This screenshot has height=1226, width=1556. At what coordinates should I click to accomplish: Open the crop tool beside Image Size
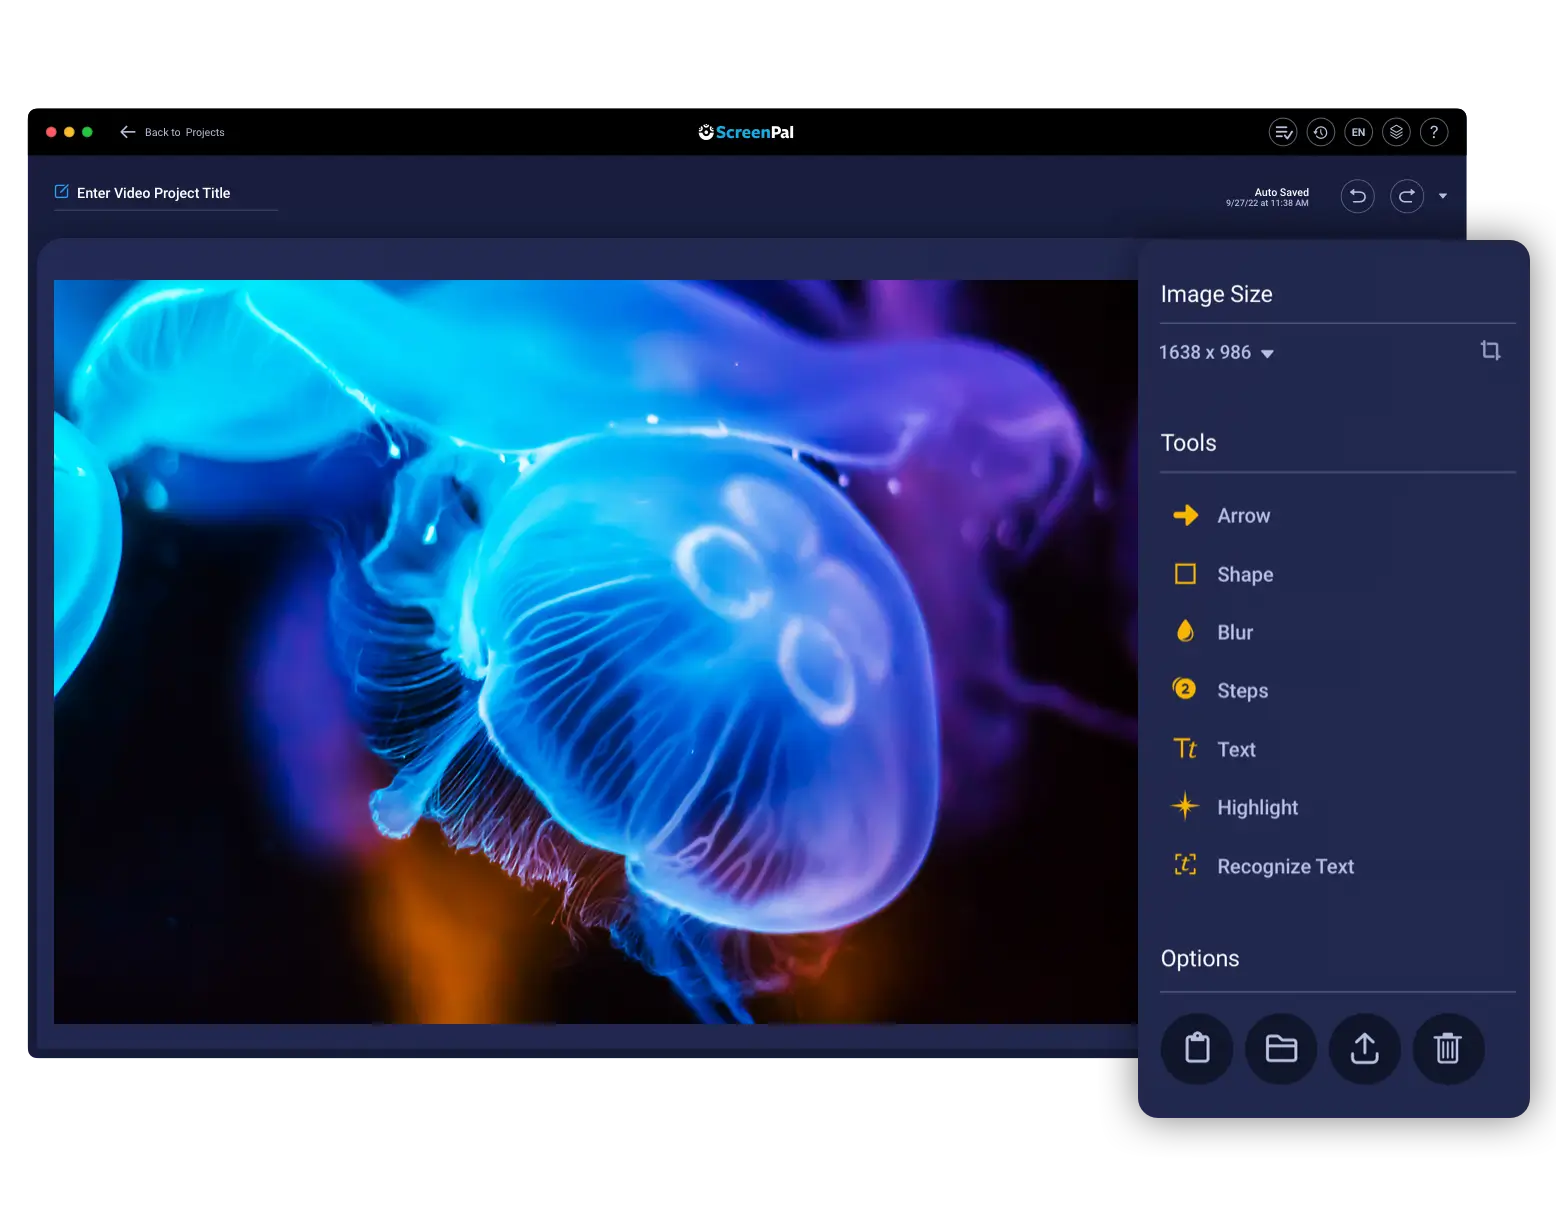(1491, 351)
